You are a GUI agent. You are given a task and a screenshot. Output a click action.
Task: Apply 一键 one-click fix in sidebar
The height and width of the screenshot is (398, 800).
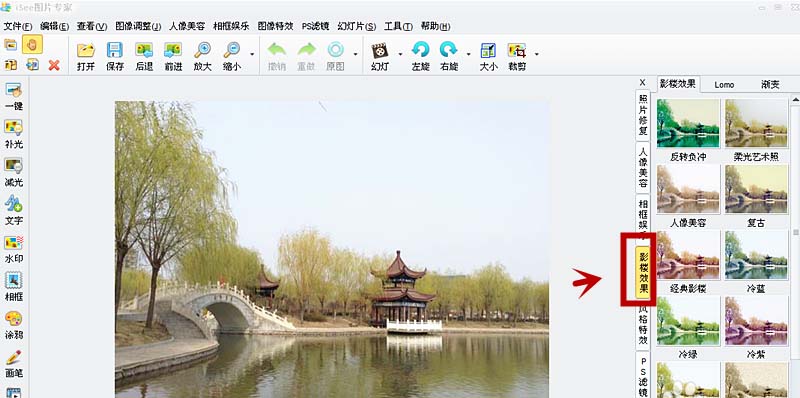point(14,97)
